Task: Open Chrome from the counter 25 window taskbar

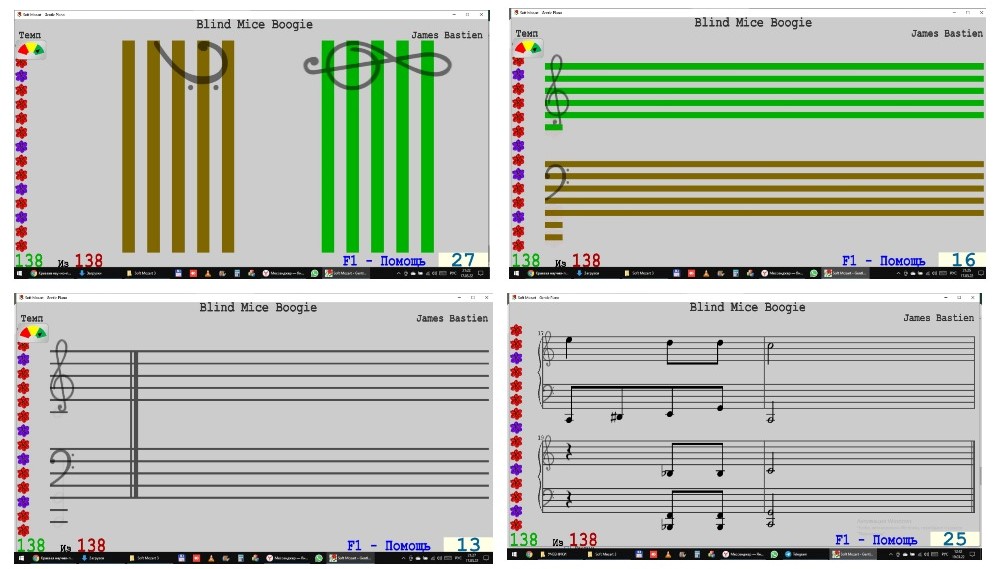Action: click(x=529, y=554)
